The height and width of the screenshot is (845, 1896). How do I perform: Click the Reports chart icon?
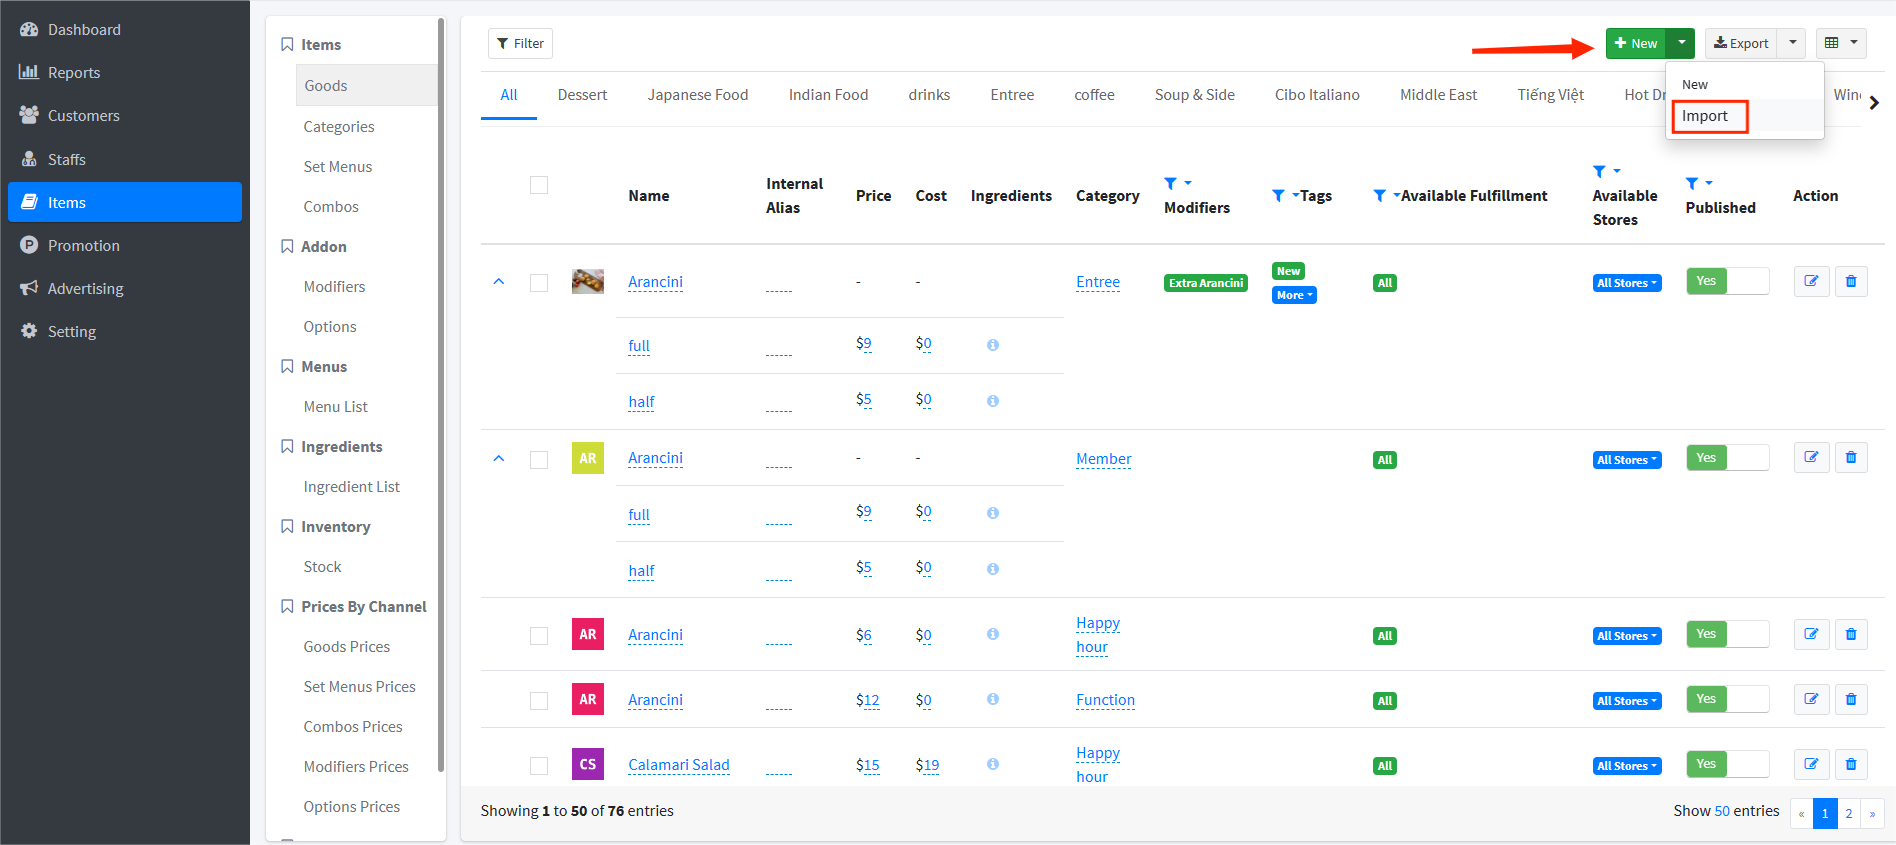pos(29,72)
